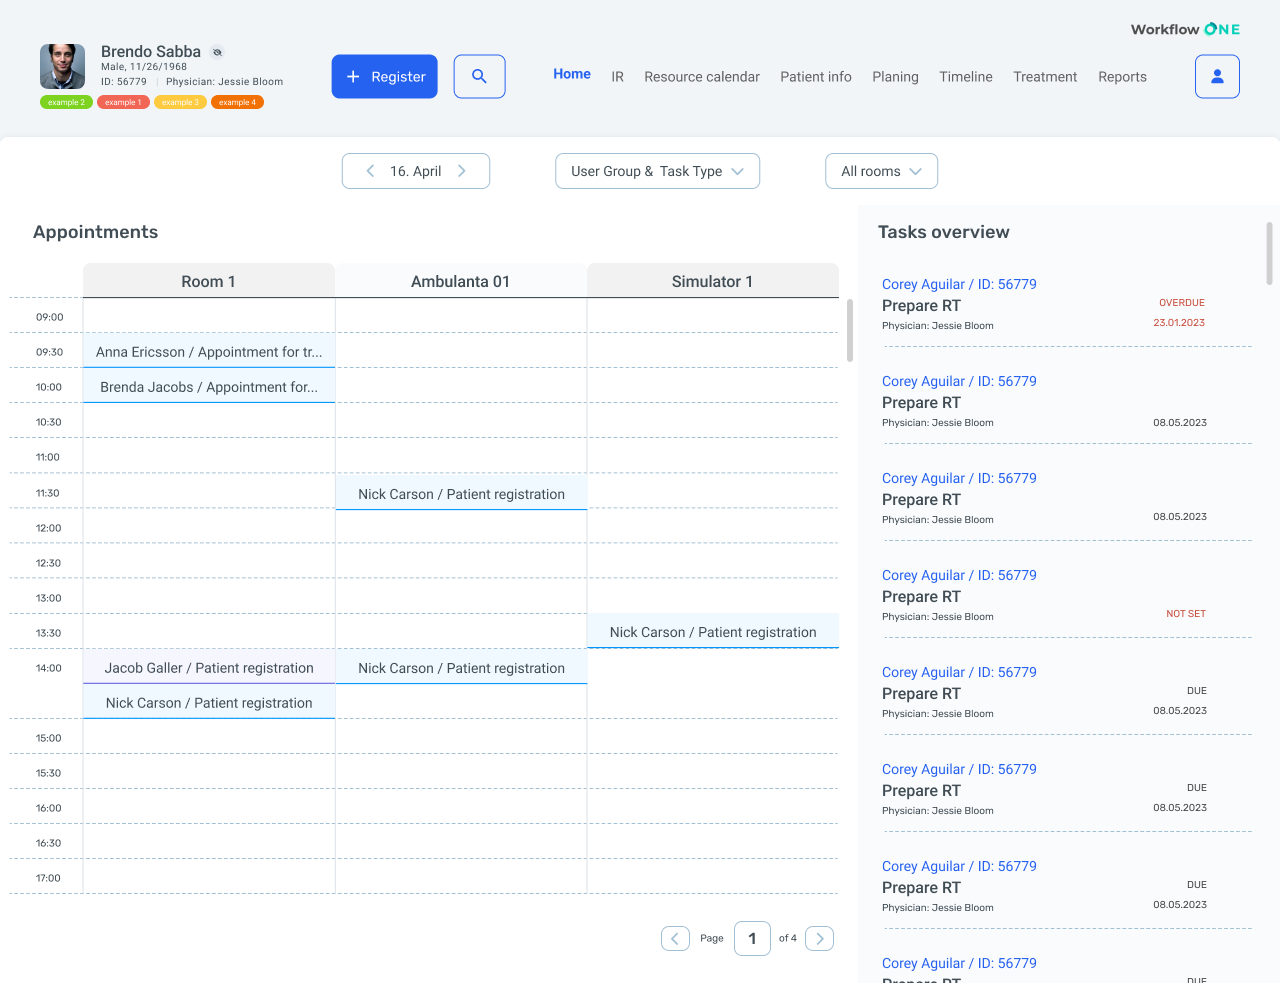Open Corey Aguilar link on the OVERDUE task

pos(959,284)
